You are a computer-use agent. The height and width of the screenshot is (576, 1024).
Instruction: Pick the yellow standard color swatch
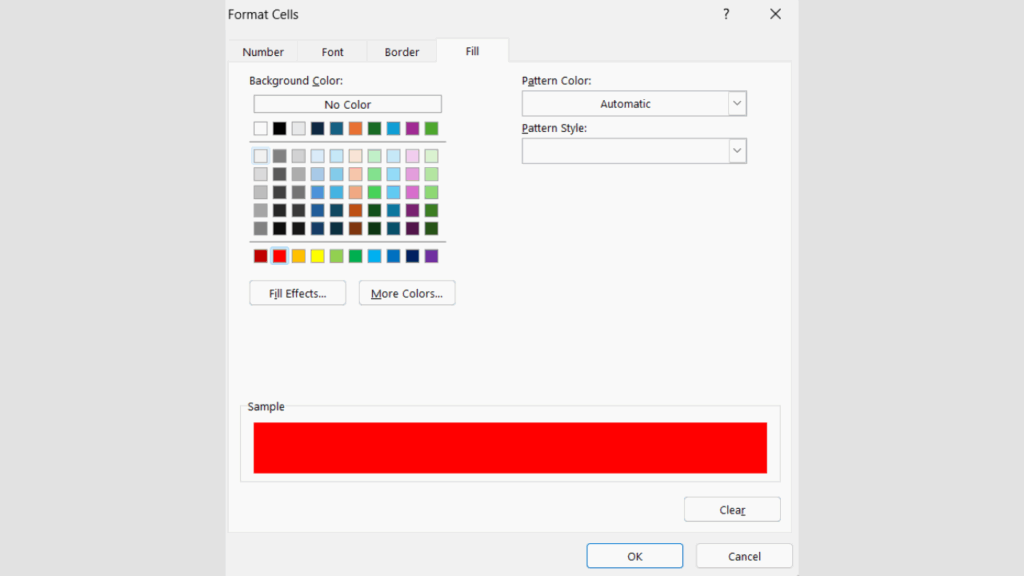[x=318, y=256]
